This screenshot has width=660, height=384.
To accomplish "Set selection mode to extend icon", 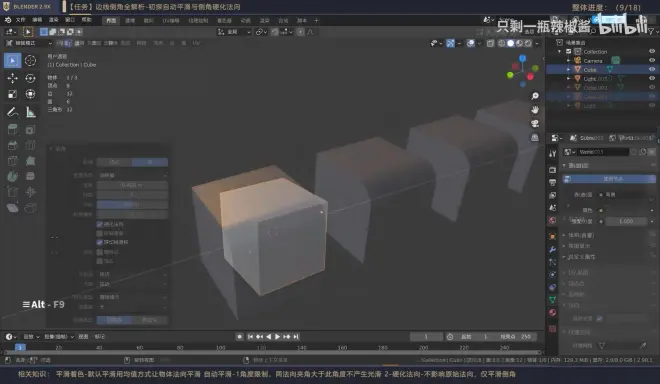I will [53, 32].
